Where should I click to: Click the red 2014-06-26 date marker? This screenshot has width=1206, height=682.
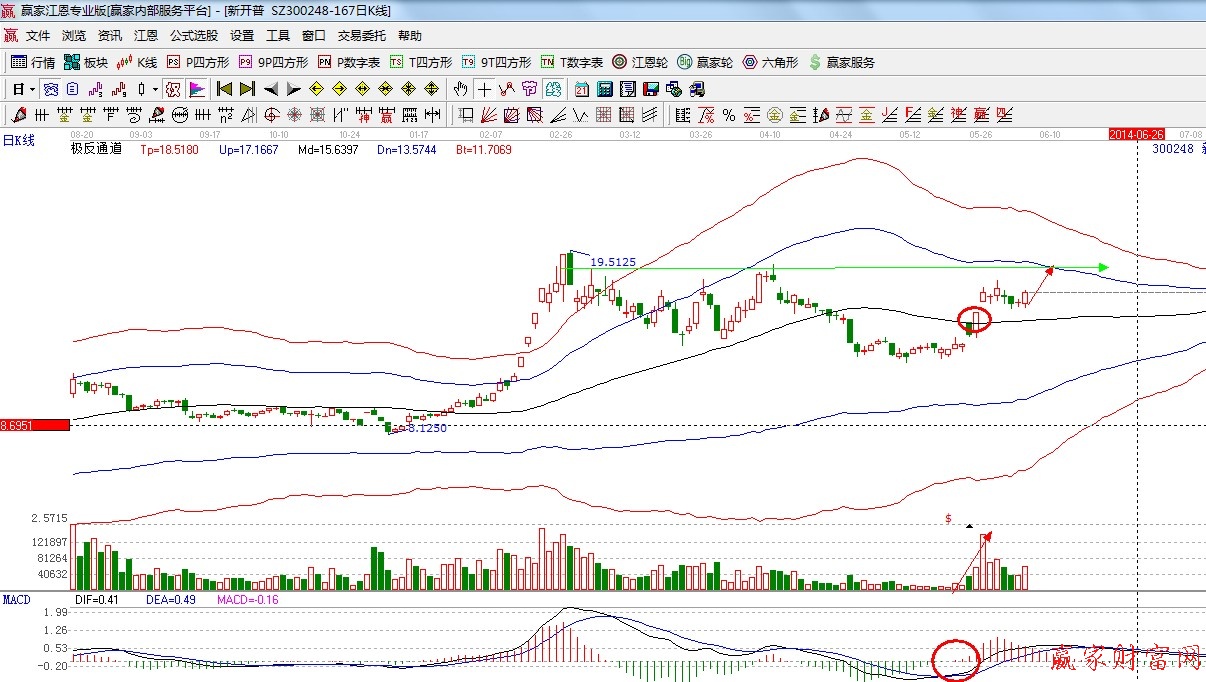pyautogui.click(x=1137, y=134)
